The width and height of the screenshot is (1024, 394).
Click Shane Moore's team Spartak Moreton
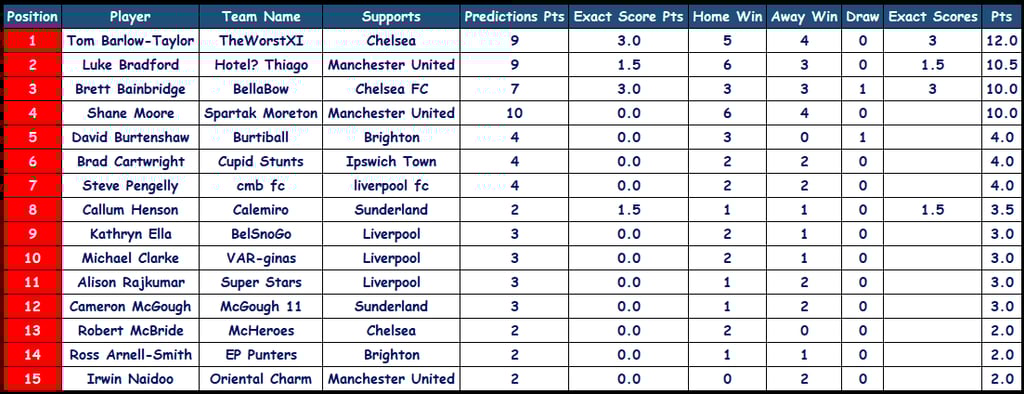[261, 113]
